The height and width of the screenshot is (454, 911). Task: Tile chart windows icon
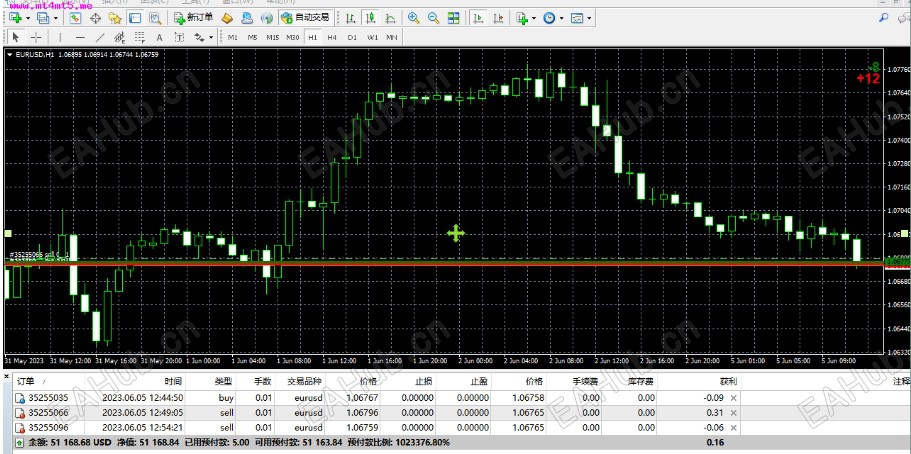[x=453, y=18]
